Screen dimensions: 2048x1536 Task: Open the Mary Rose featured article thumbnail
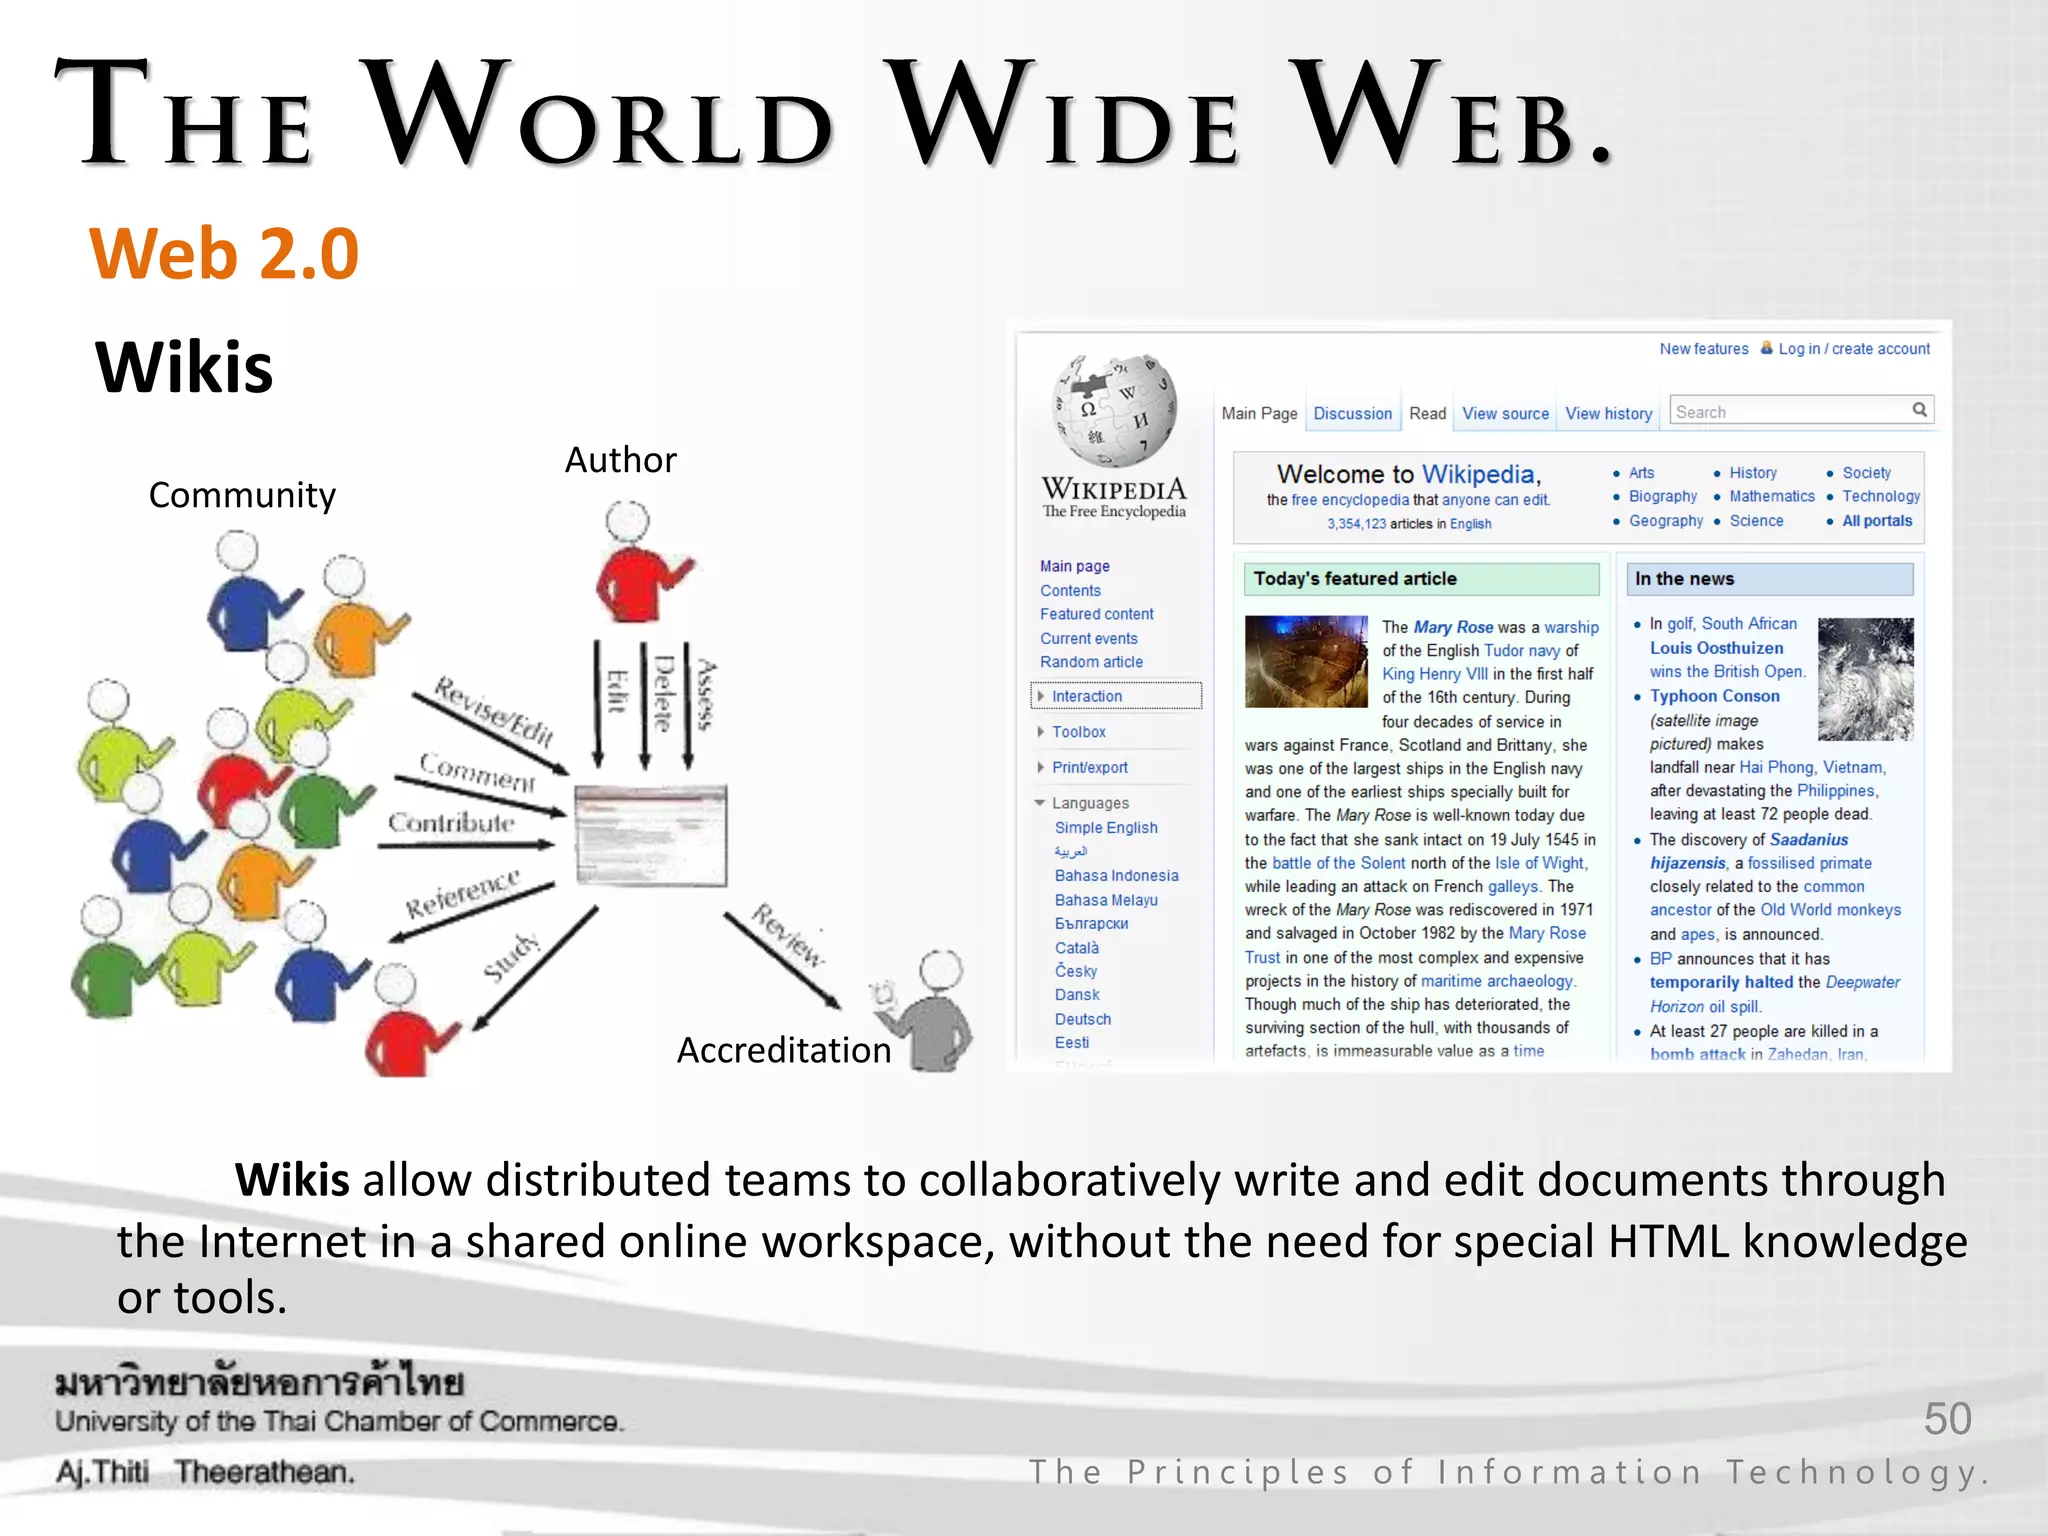(x=1306, y=662)
